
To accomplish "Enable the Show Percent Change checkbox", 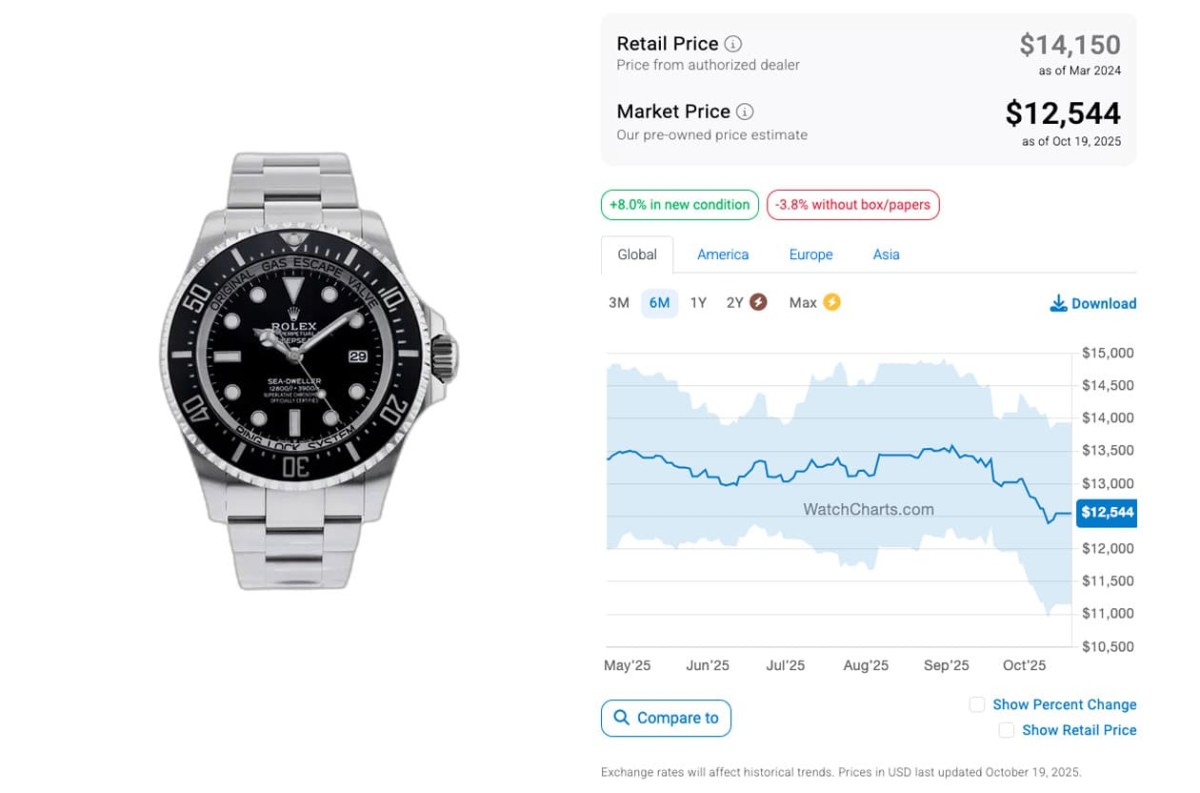I will pos(977,705).
